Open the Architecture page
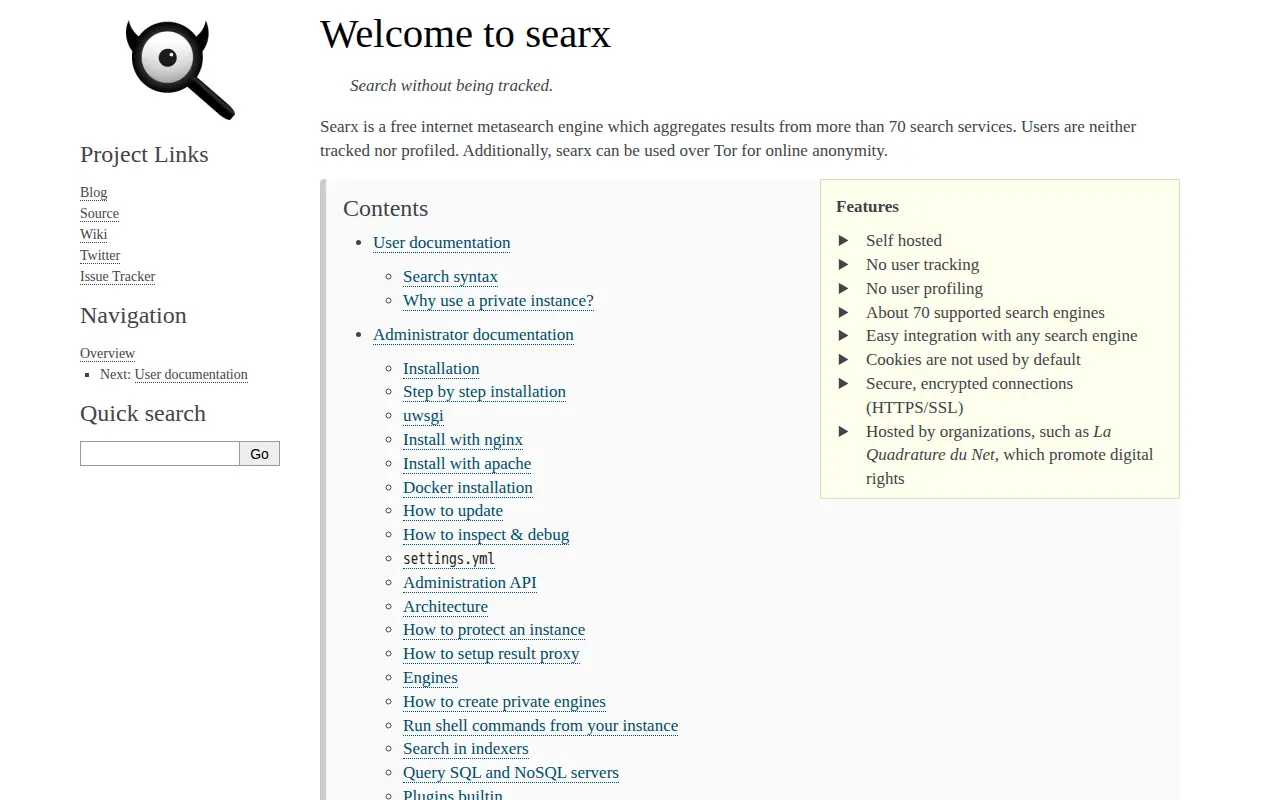 click(445, 606)
